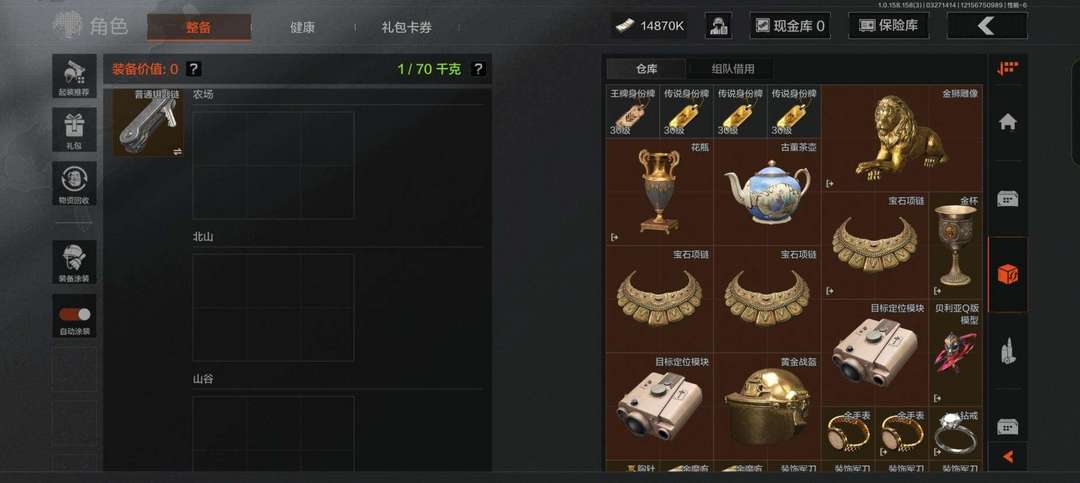Click help icon next to 装备价值
Screen dimensions: 1080x483
pyautogui.click(x=194, y=69)
